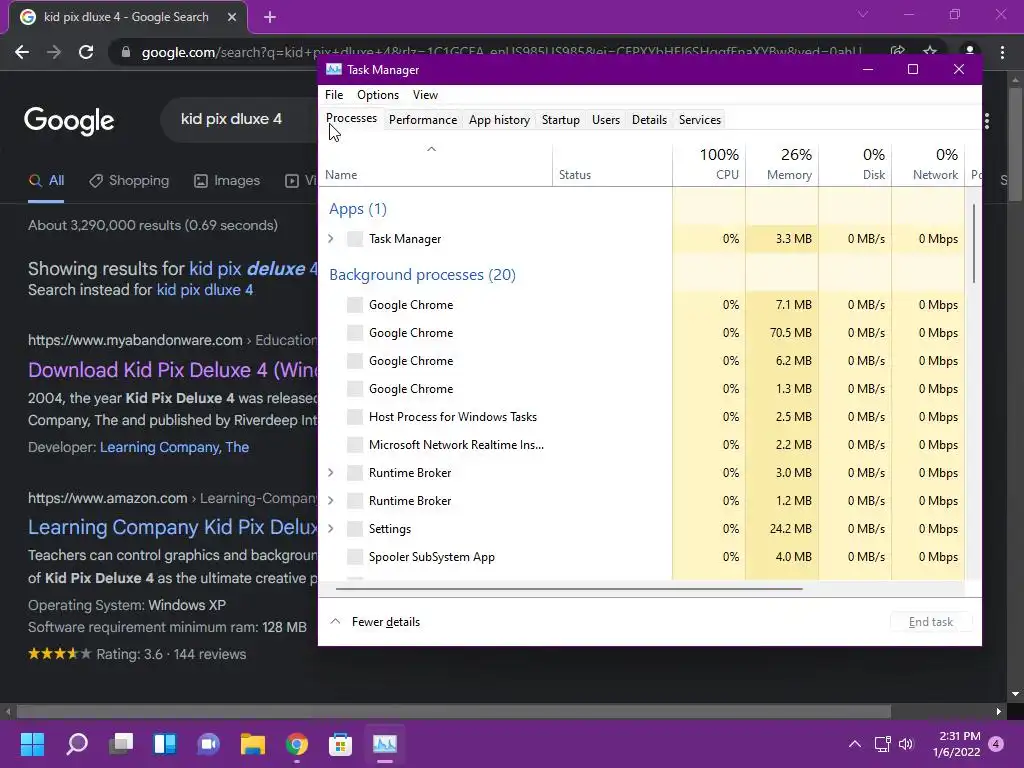Click icon beside Spooler SubSystem App
Image resolution: width=1024 pixels, height=768 pixels.
[x=355, y=556]
